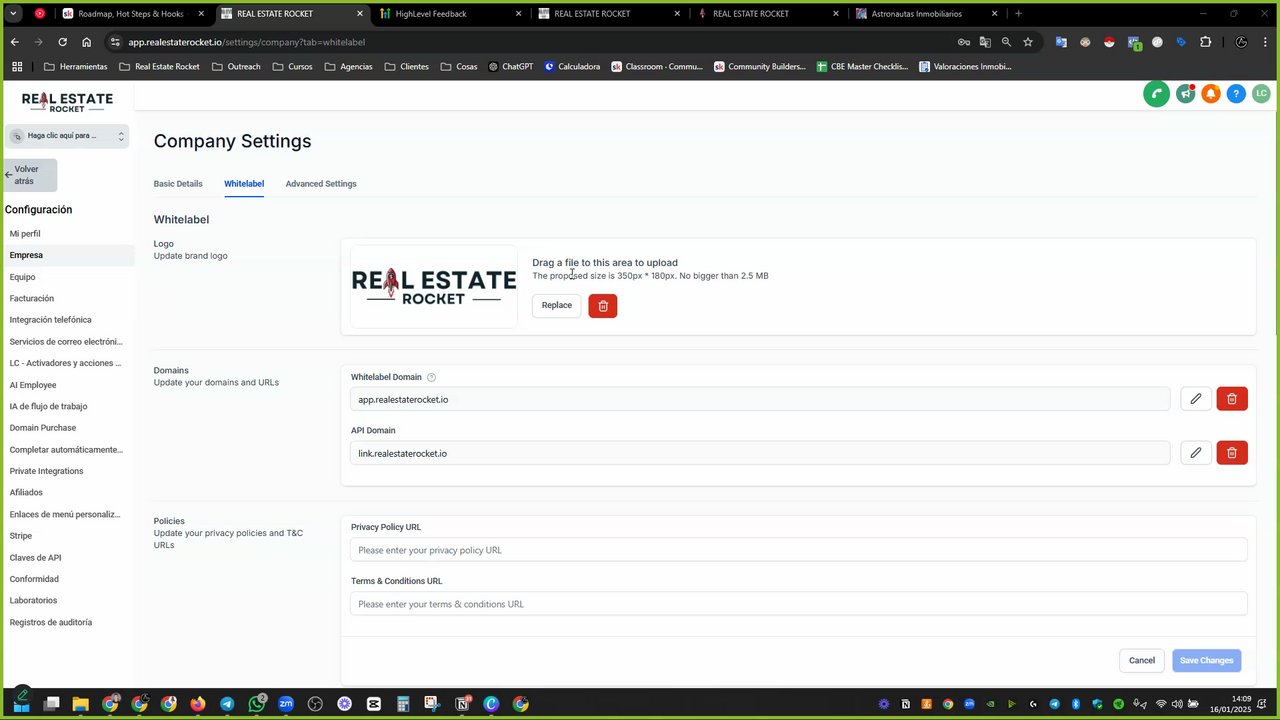Edit the API Domain with the pencil icon
This screenshot has height=720, width=1280.
tap(1196, 453)
